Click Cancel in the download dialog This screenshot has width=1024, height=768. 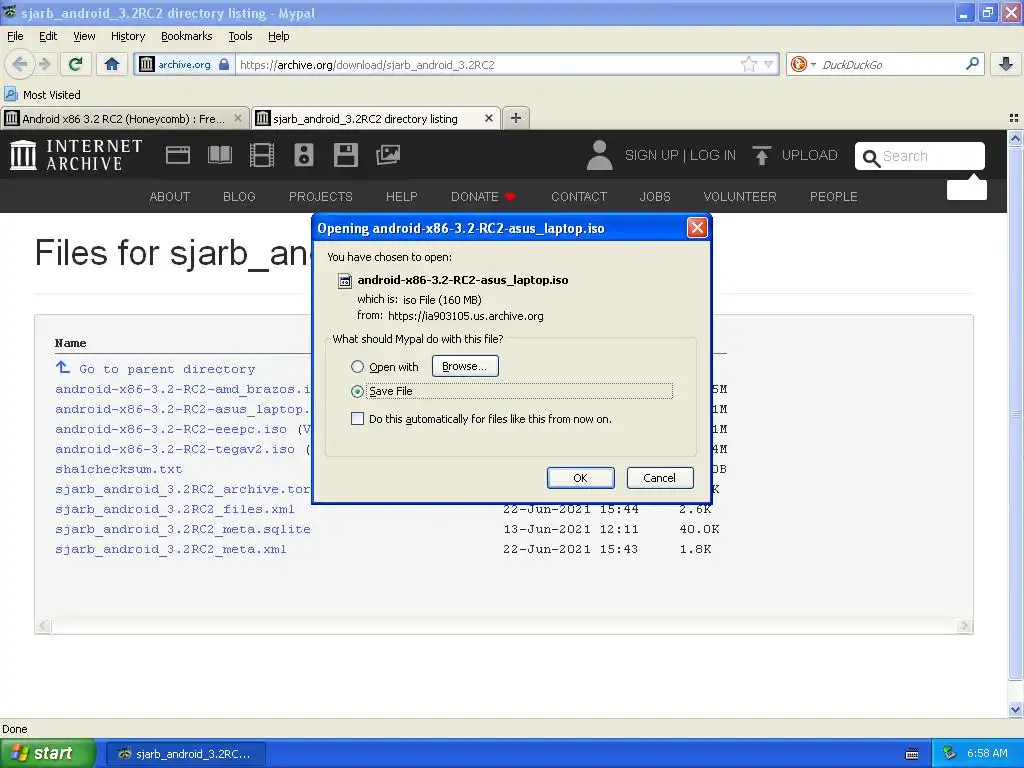tap(660, 478)
